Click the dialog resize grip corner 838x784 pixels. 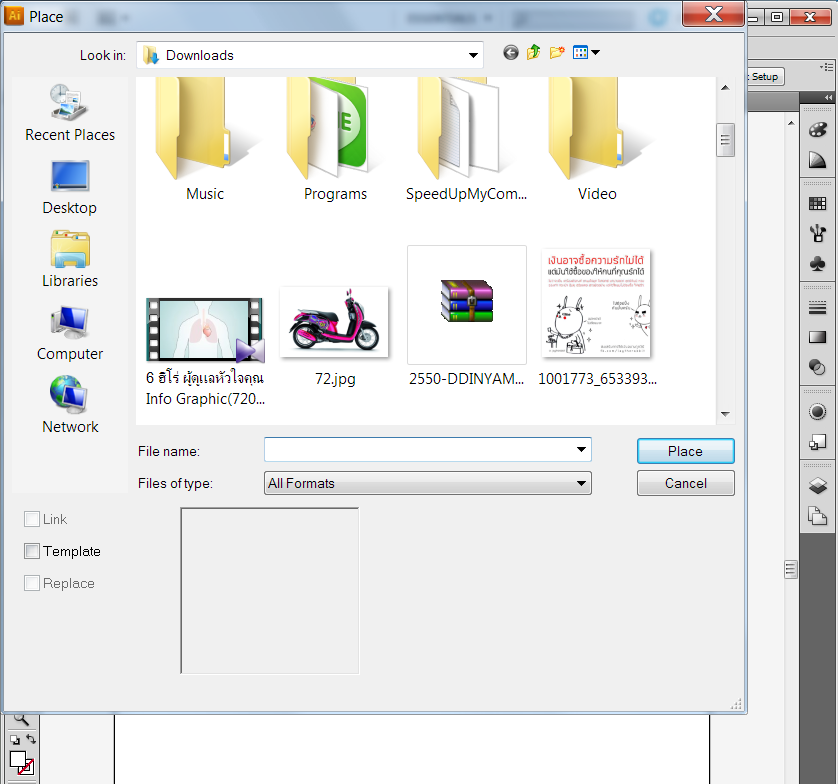[736, 704]
